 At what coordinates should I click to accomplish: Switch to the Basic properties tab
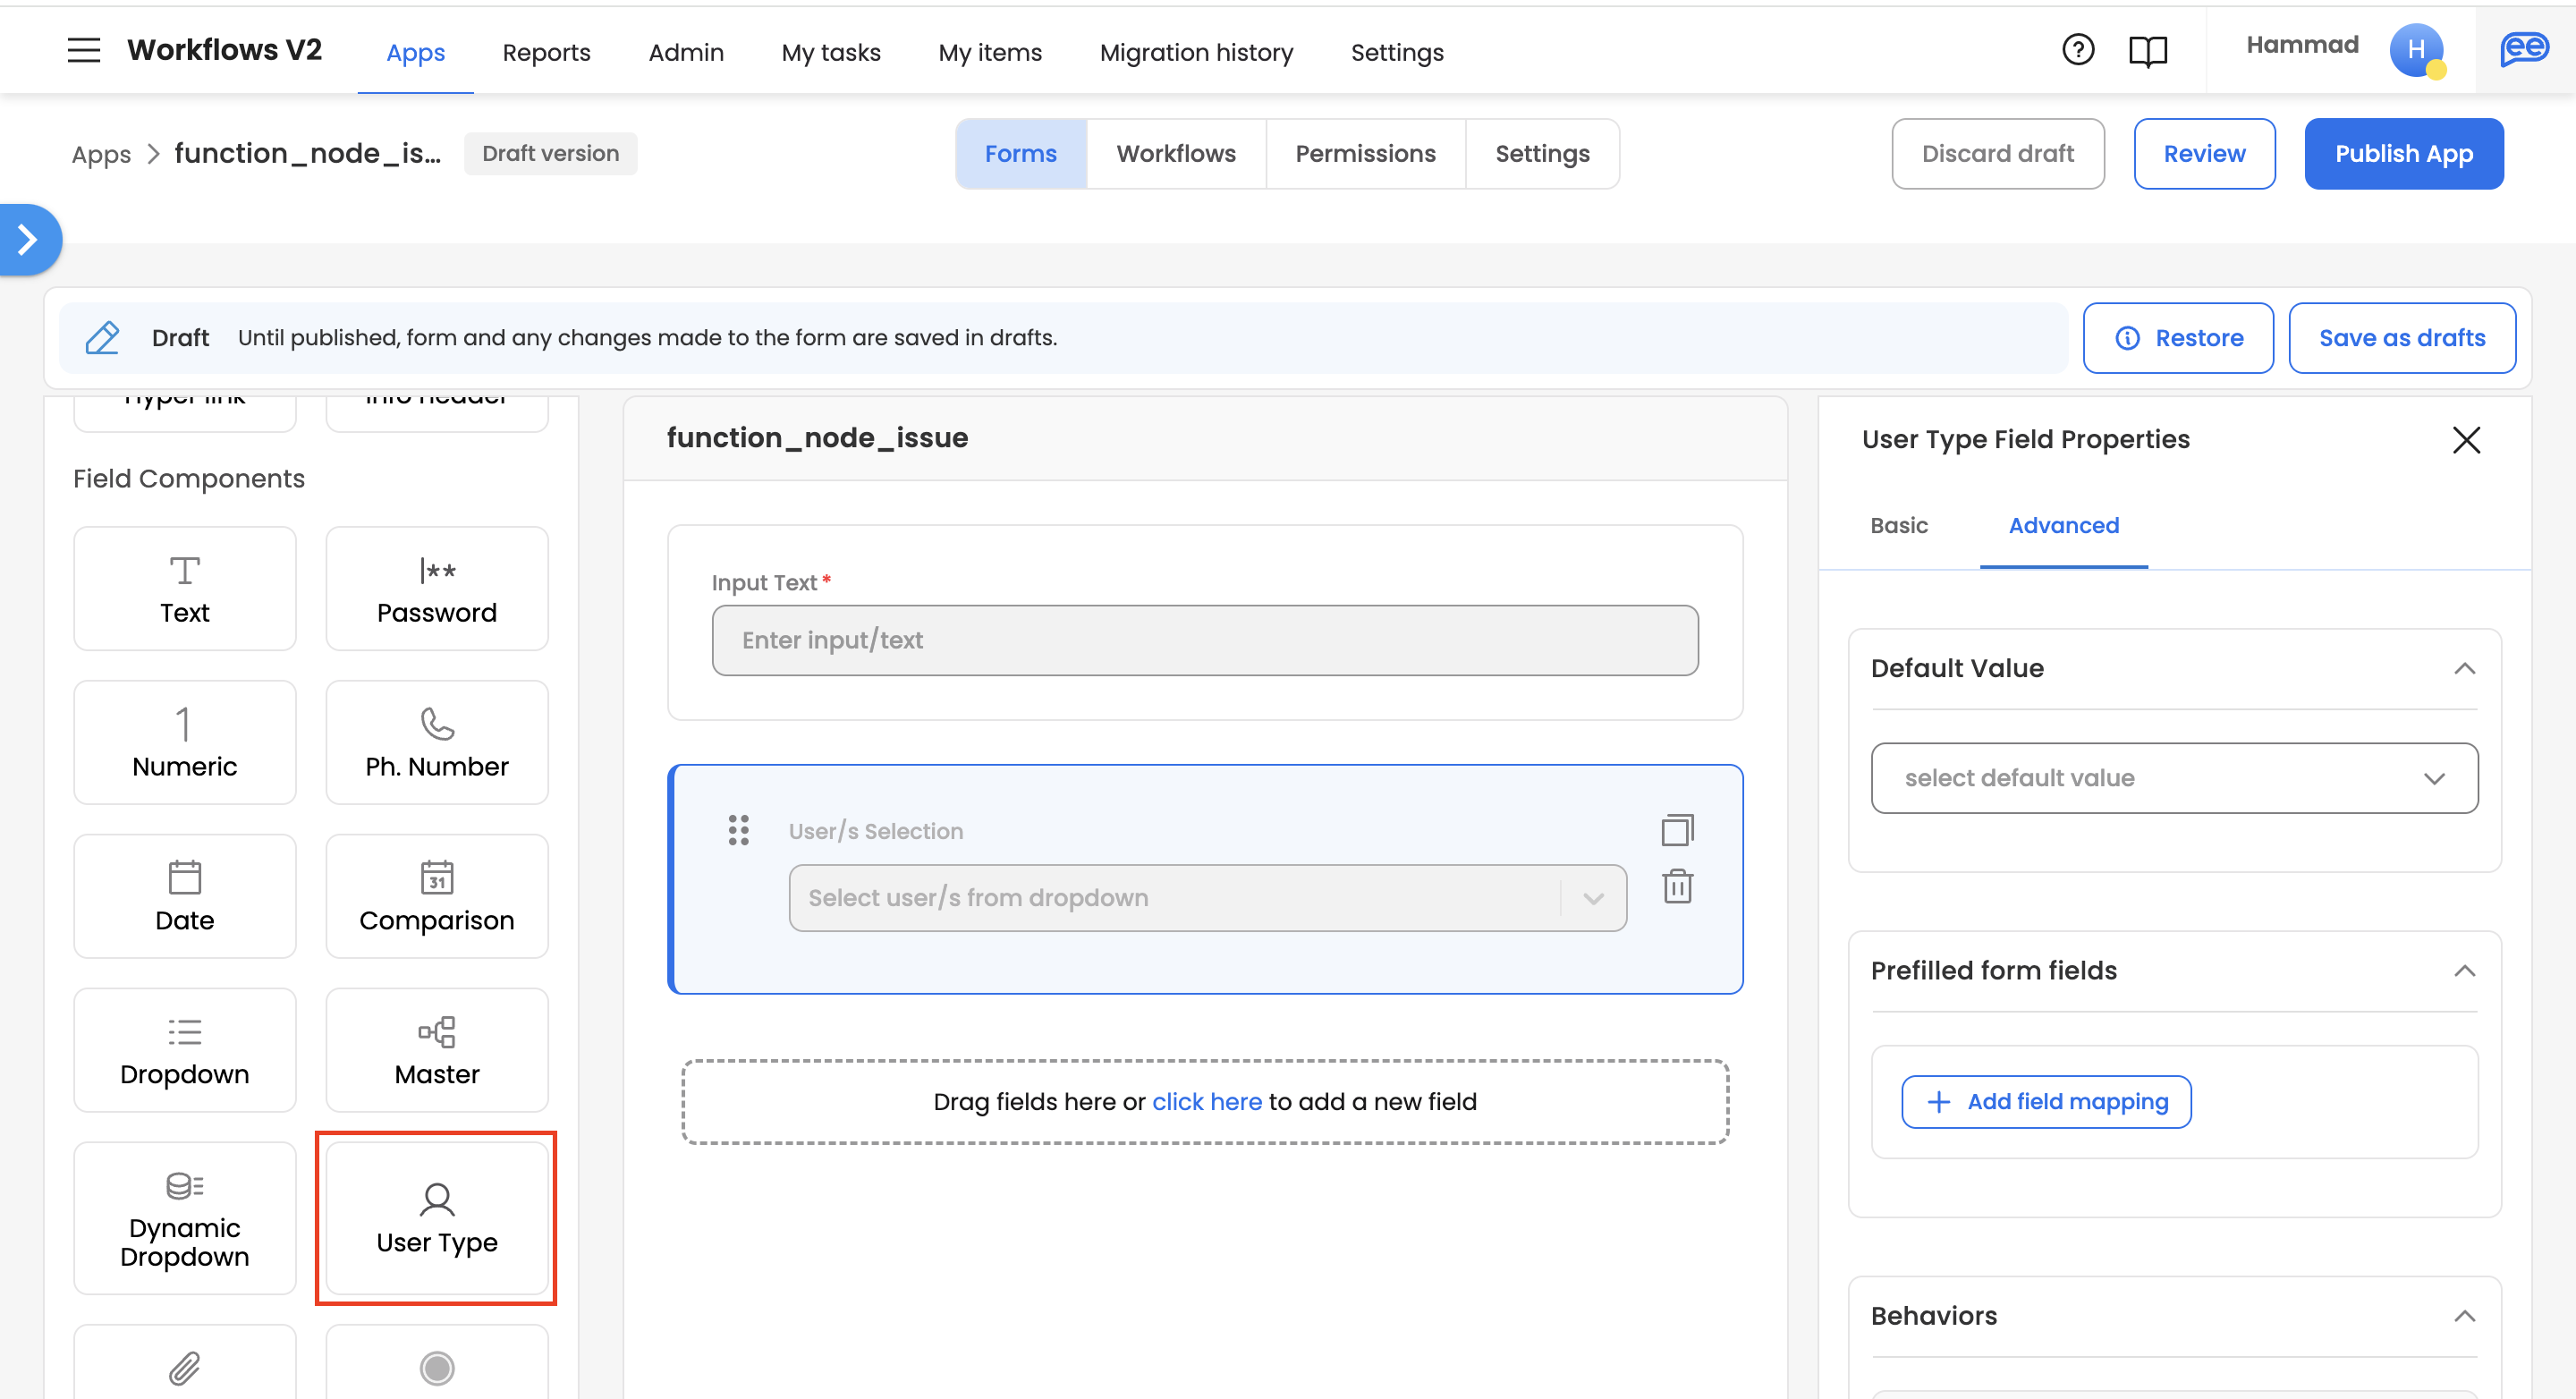pyautogui.click(x=1898, y=525)
